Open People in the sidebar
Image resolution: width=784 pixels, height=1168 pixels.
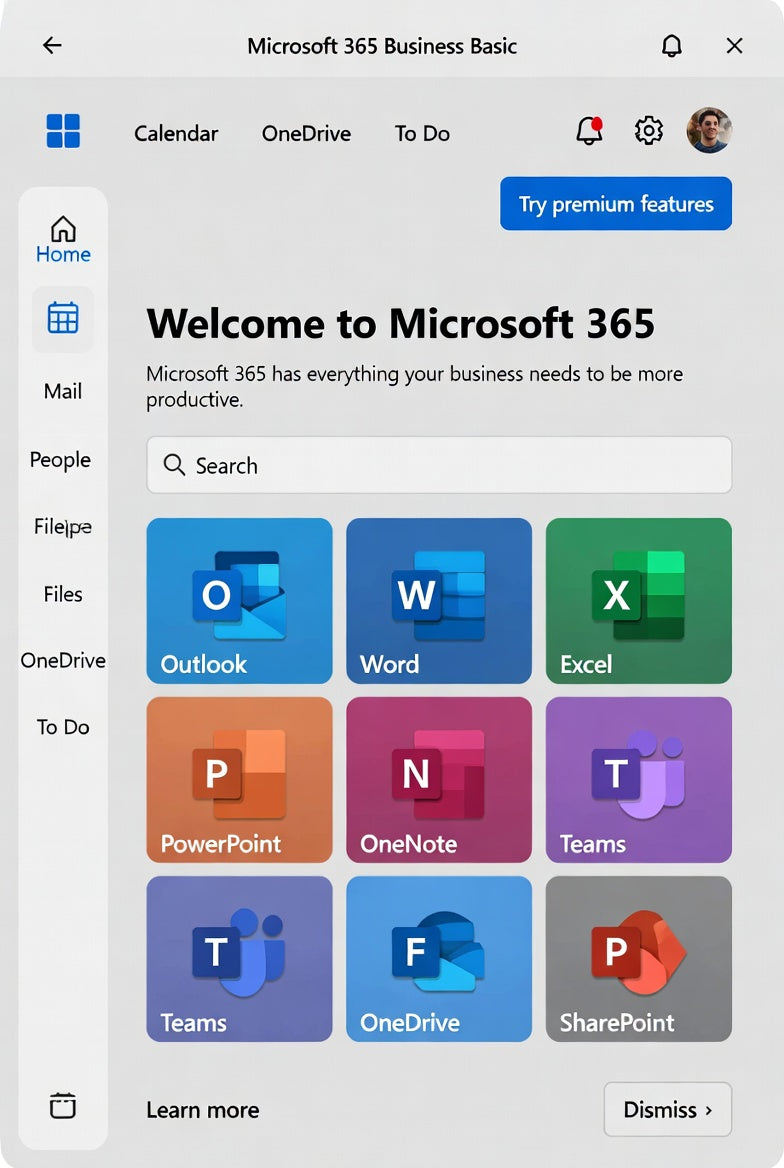60,460
